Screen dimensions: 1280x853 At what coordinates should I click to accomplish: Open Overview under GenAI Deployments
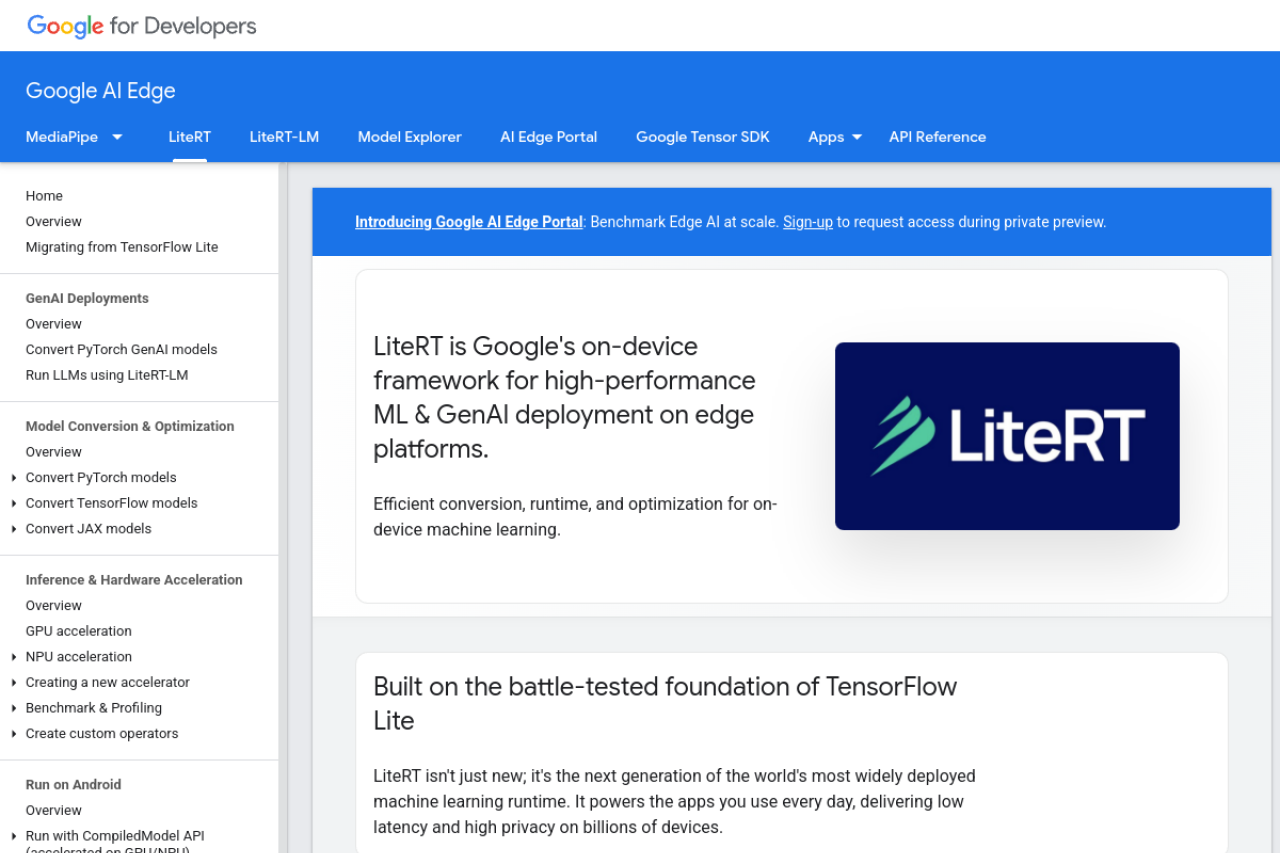(x=54, y=324)
